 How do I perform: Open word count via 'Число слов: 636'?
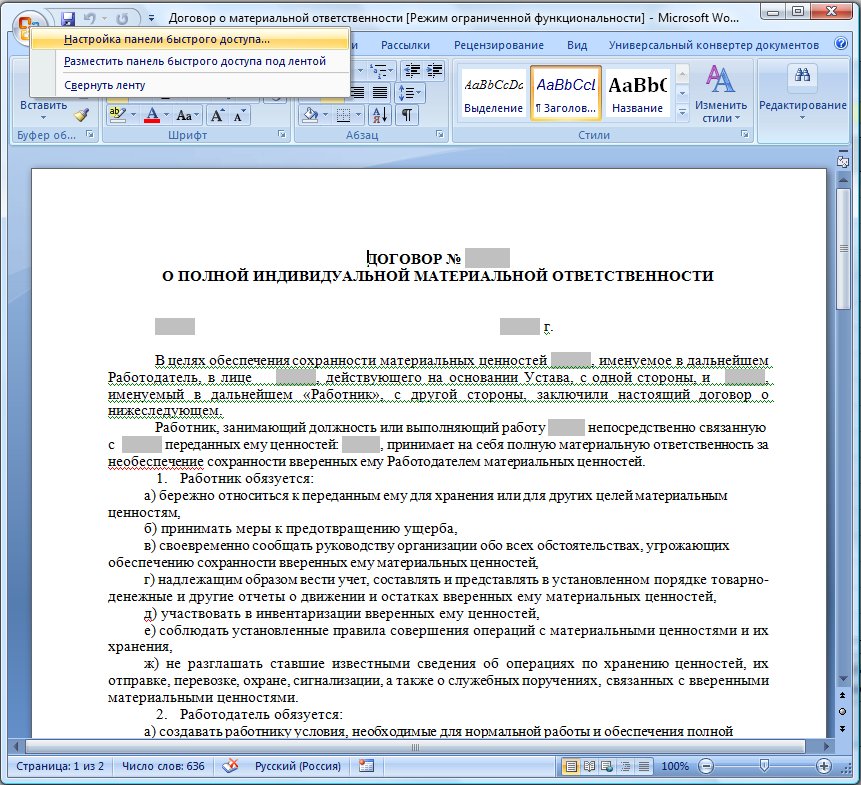[x=163, y=766]
